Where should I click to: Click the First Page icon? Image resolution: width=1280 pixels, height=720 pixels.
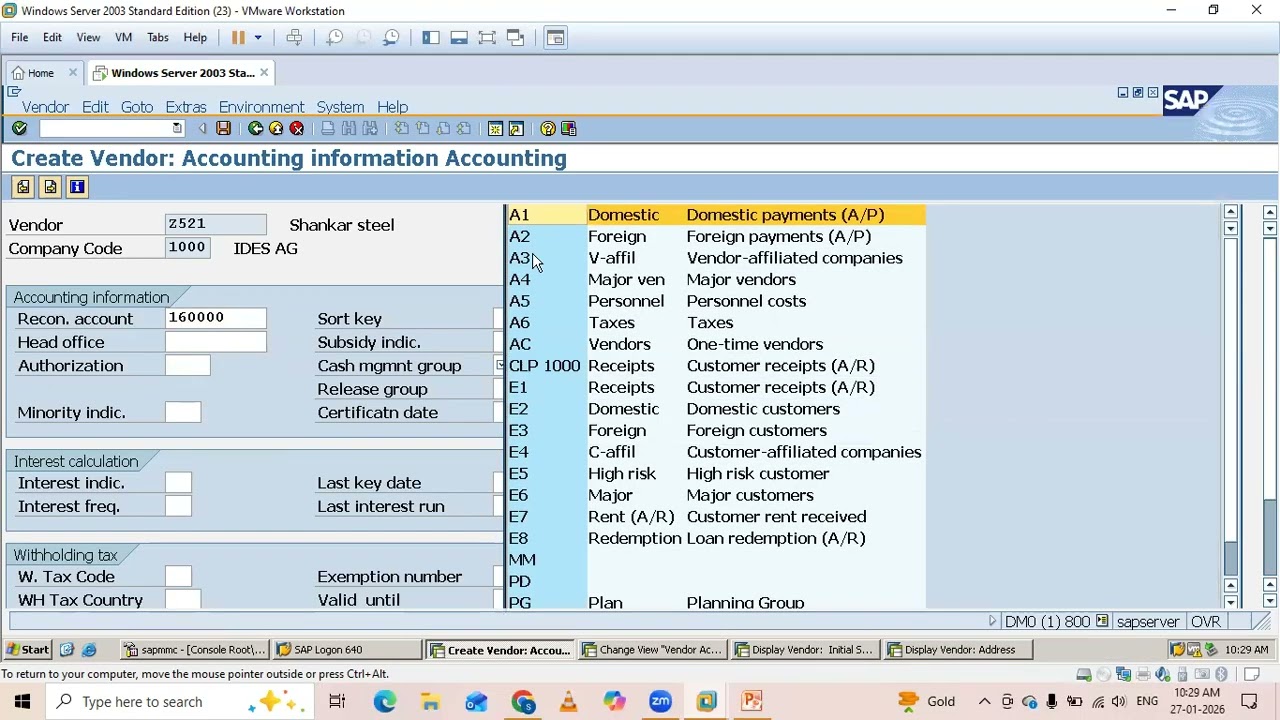pyautogui.click(x=401, y=128)
